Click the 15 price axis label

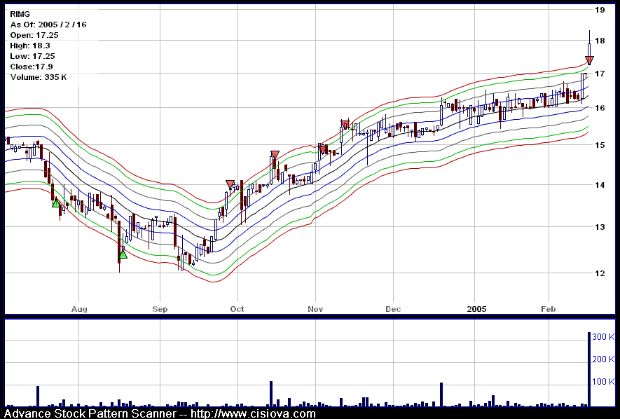tap(600, 145)
